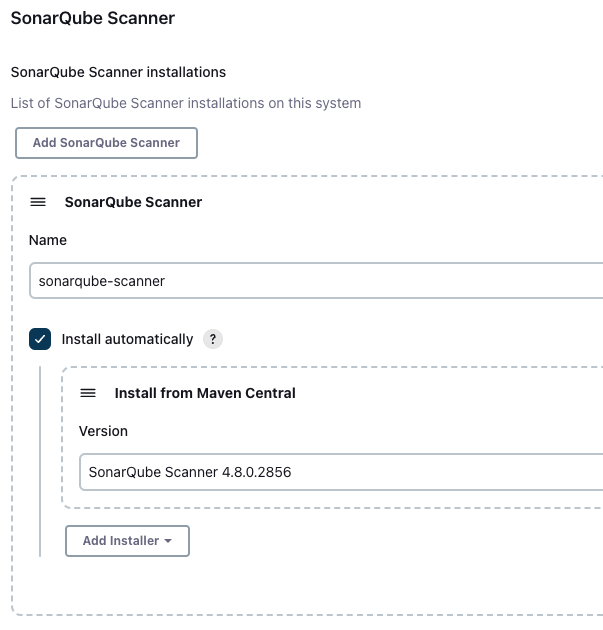Click the Version field label
The width and height of the screenshot is (603, 630).
click(x=103, y=431)
